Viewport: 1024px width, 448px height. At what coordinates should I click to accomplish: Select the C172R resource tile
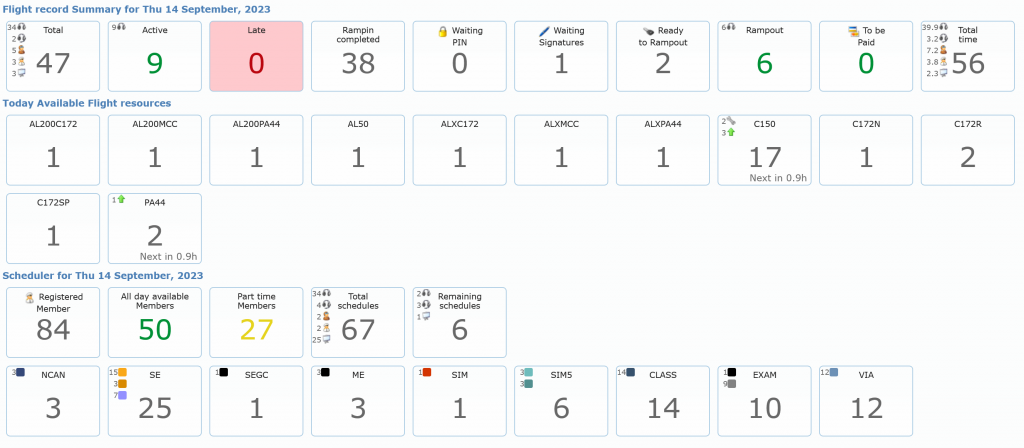point(968,148)
